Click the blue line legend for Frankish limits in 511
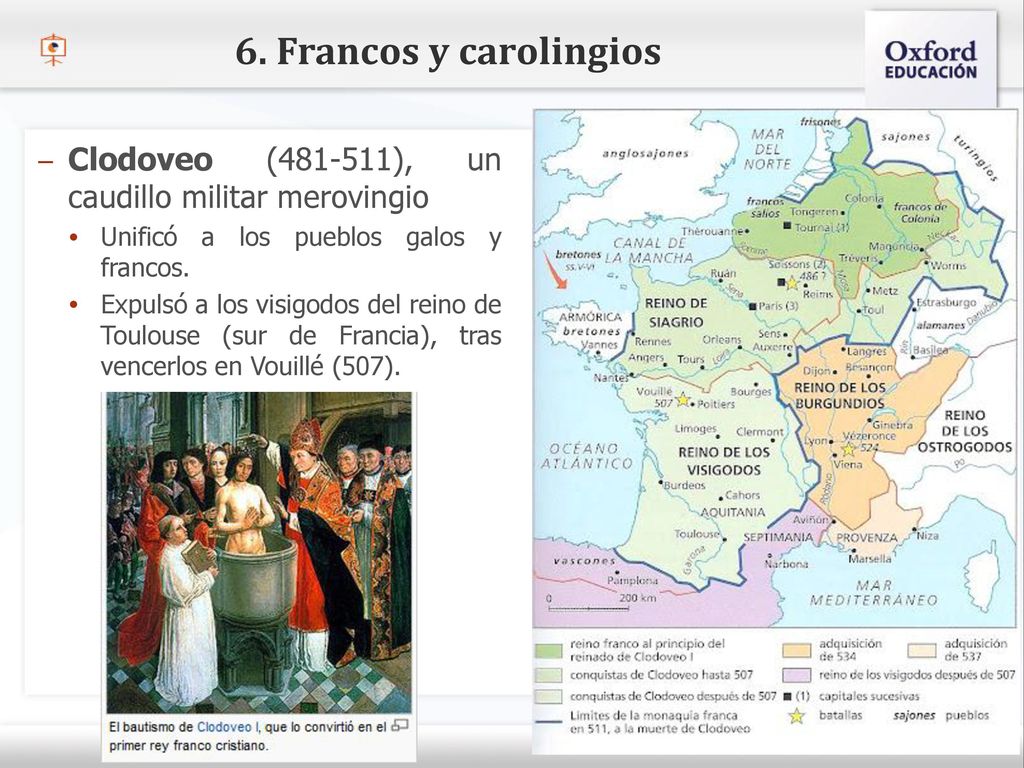Image resolution: width=1024 pixels, height=768 pixels. coord(548,722)
